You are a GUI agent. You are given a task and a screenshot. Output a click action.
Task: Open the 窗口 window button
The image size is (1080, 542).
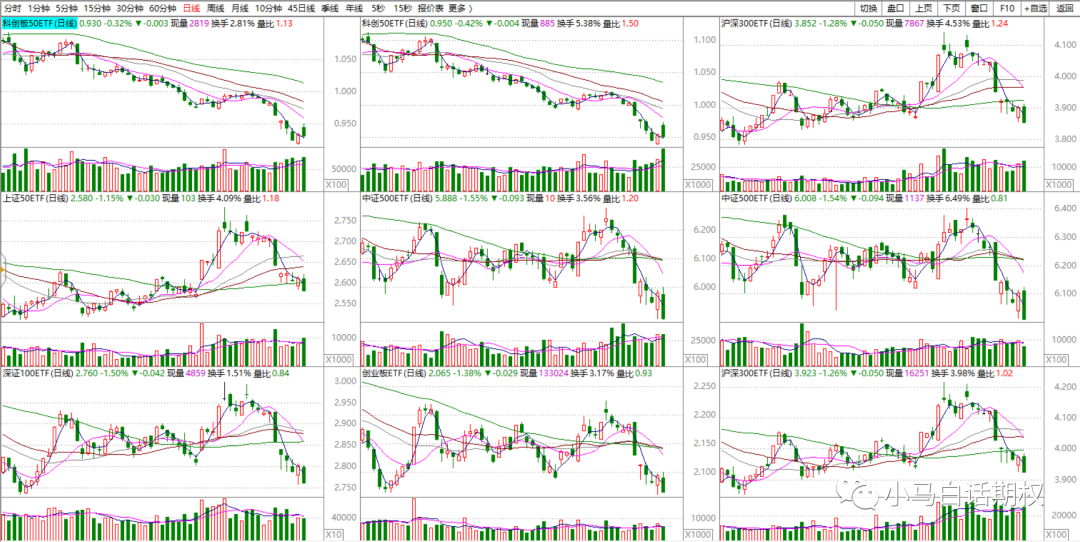point(981,8)
